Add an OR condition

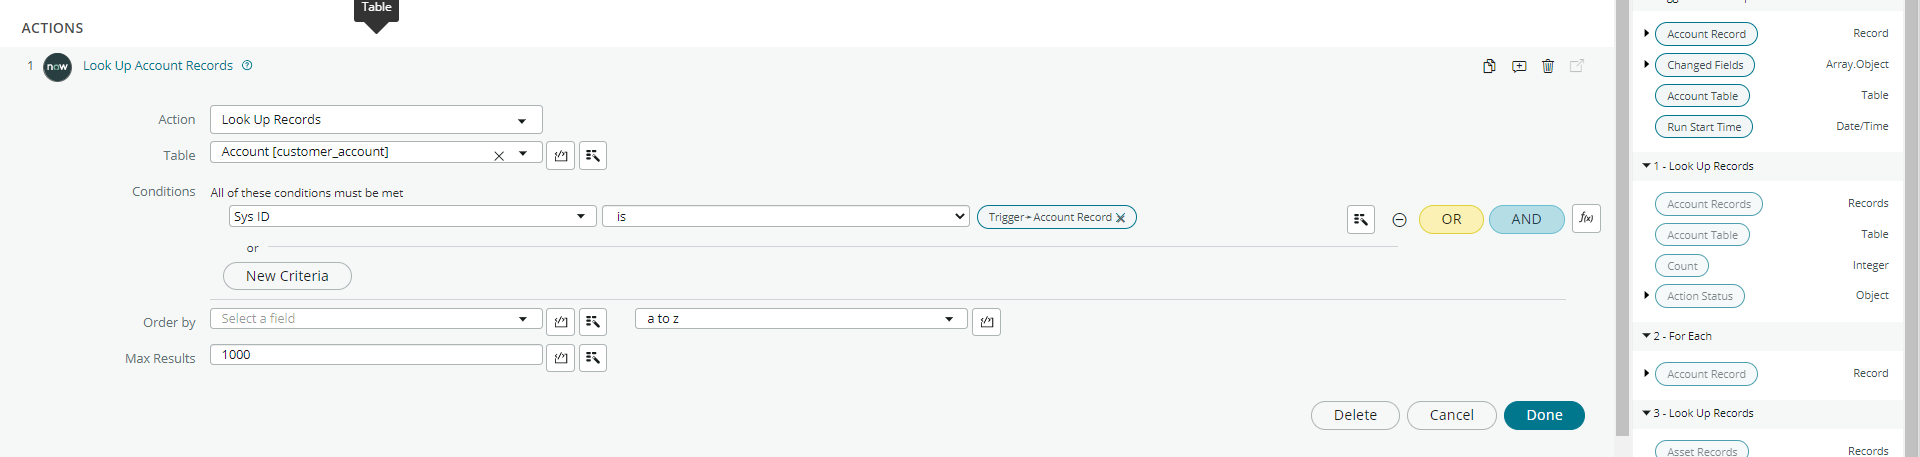[1451, 219]
